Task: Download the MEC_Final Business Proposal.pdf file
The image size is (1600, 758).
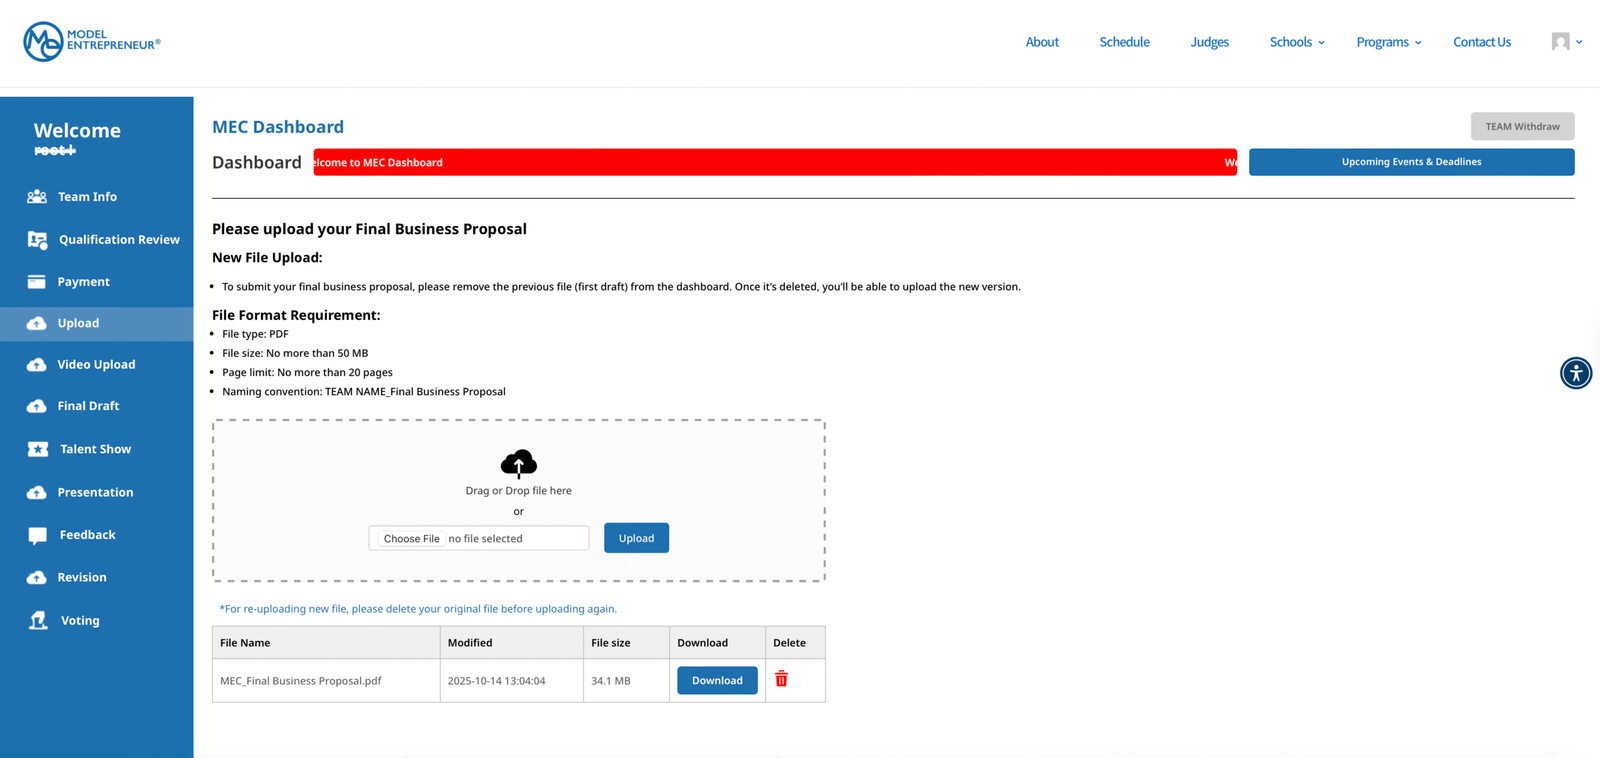Action: click(717, 680)
